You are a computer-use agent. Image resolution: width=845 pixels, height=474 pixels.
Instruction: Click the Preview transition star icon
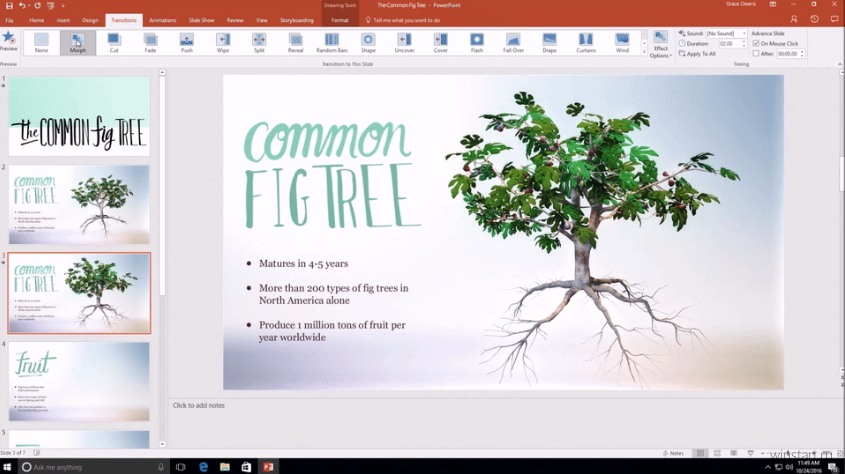[8, 40]
